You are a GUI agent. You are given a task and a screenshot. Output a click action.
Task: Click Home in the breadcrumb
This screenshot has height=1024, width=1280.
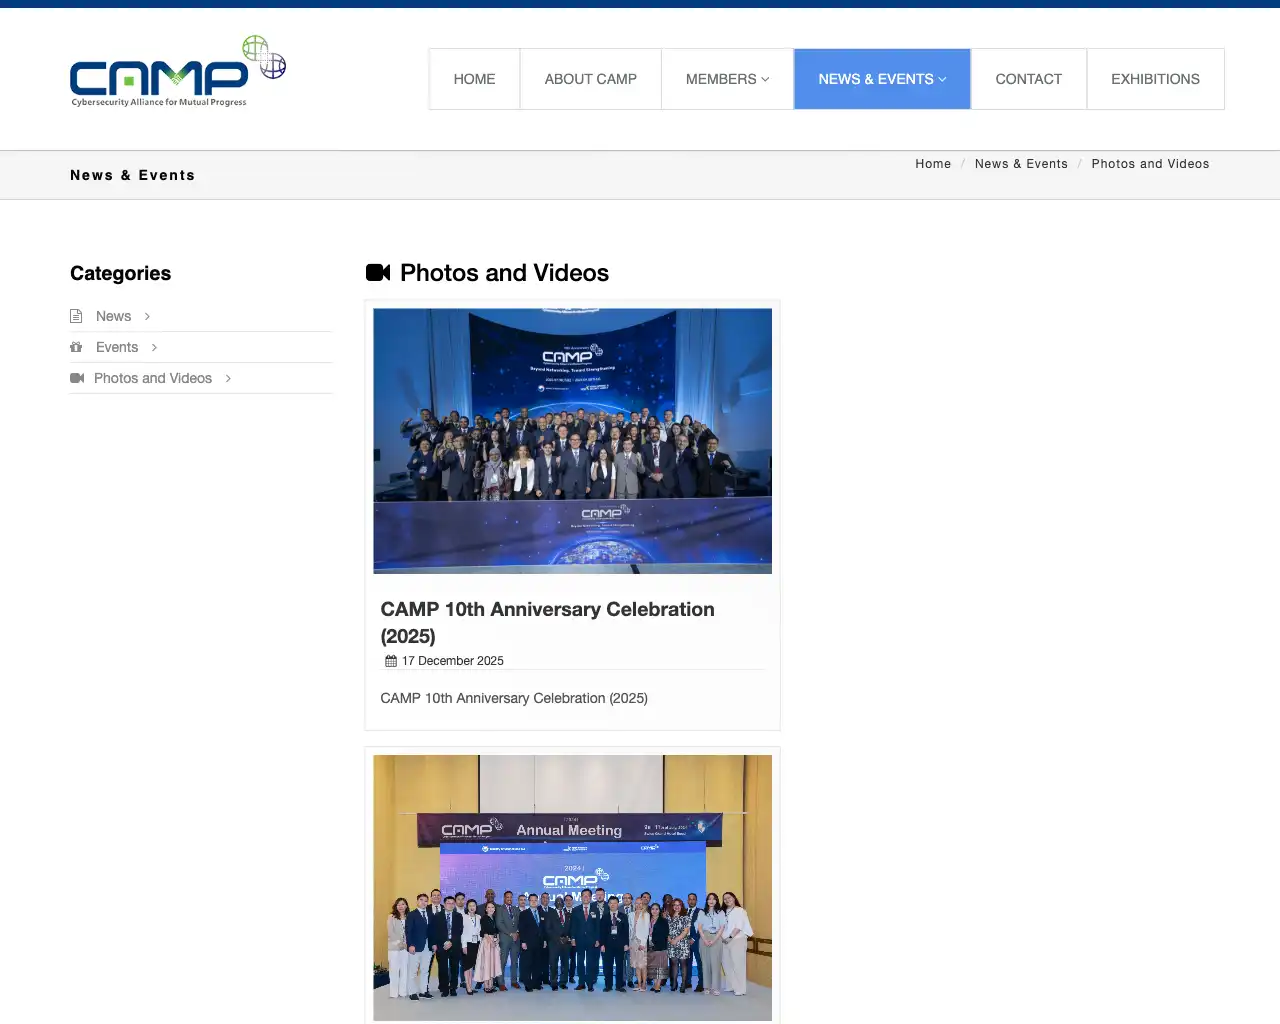pos(933,164)
